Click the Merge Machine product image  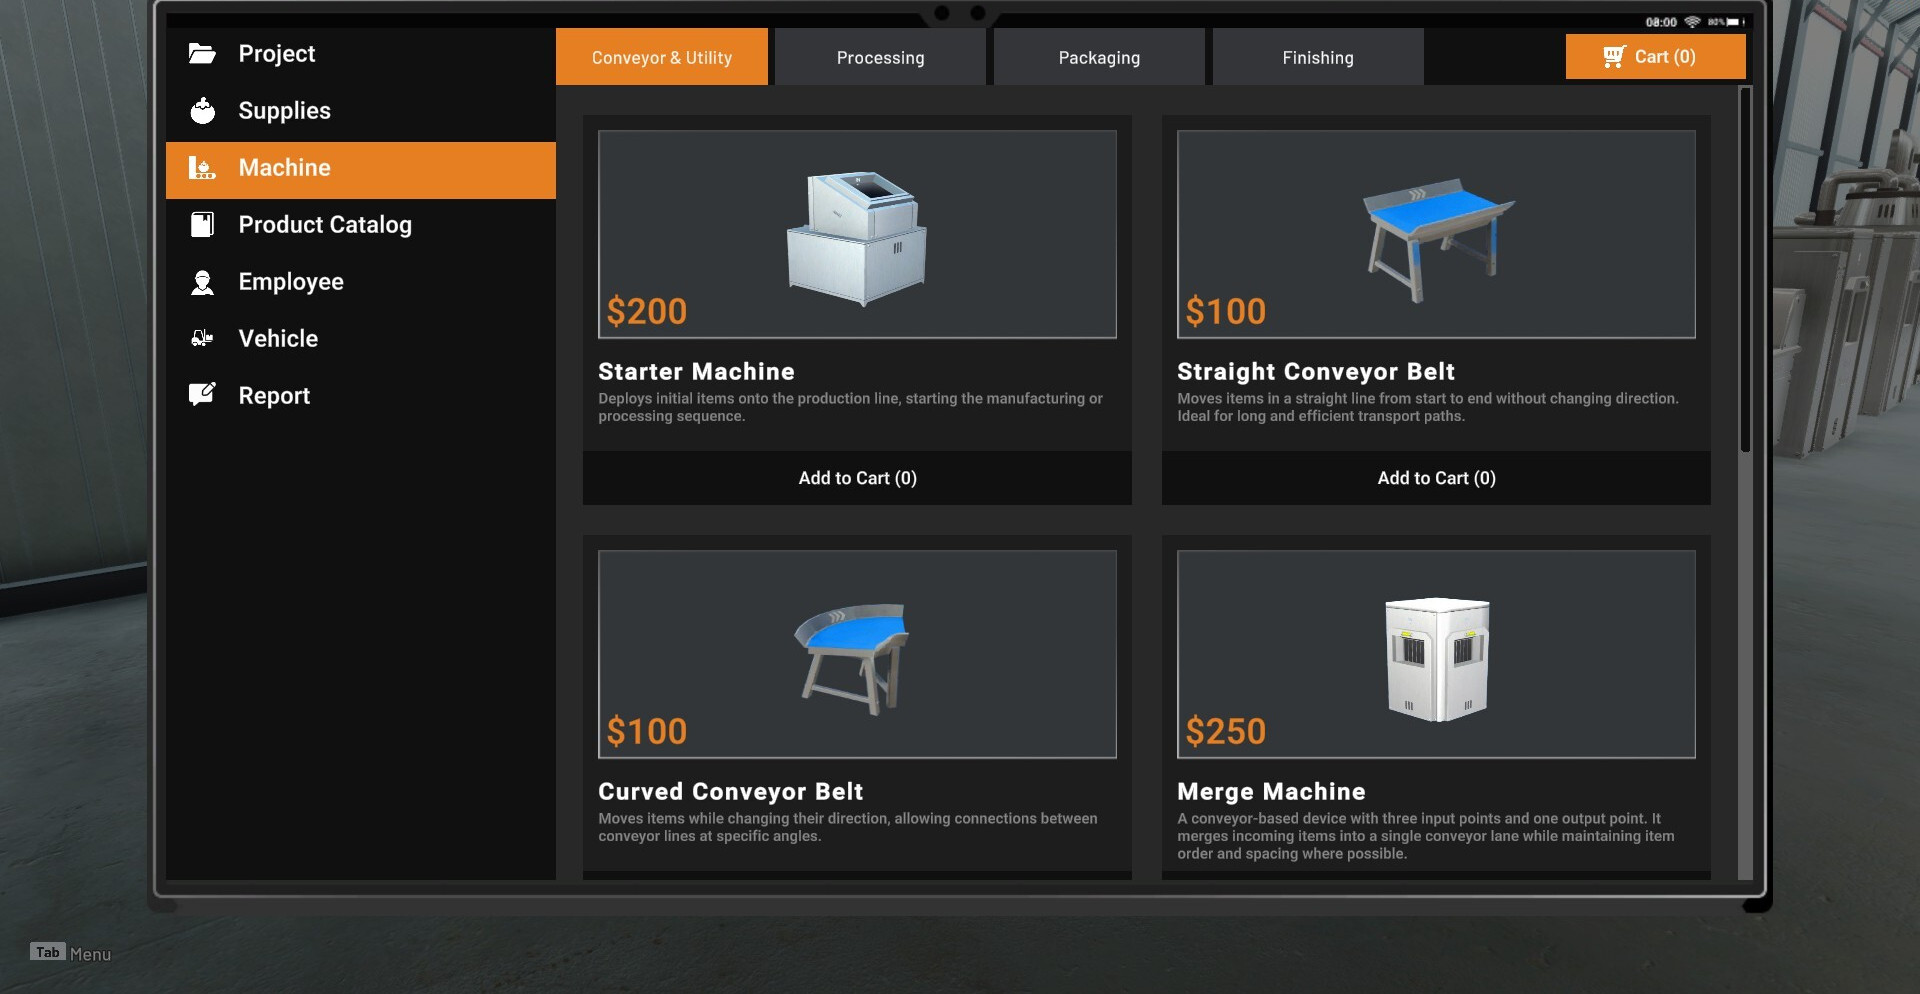[1436, 654]
